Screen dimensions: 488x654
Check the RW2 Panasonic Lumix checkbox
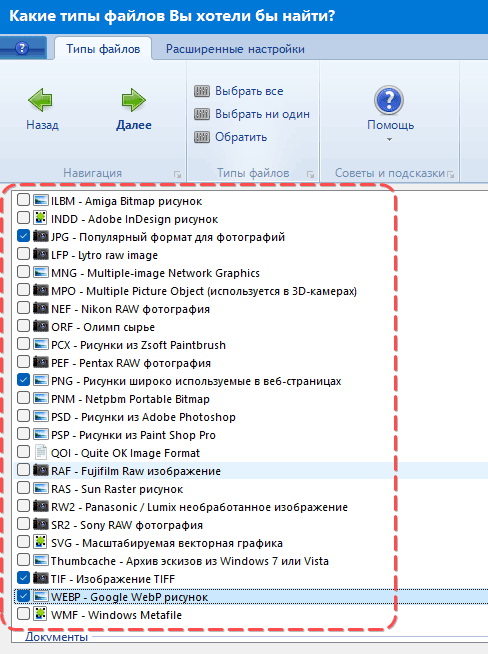click(x=23, y=506)
